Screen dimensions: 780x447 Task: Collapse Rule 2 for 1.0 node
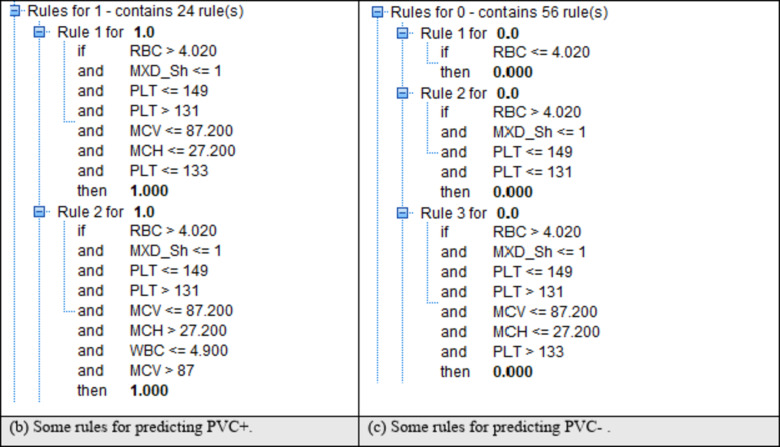click(39, 212)
